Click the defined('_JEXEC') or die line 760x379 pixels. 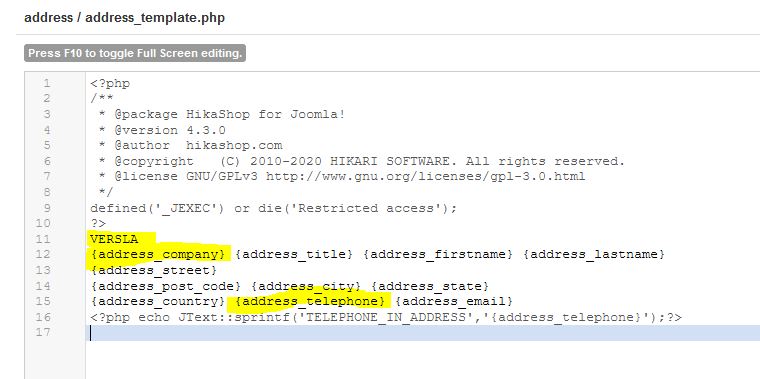pyautogui.click(x=274, y=208)
